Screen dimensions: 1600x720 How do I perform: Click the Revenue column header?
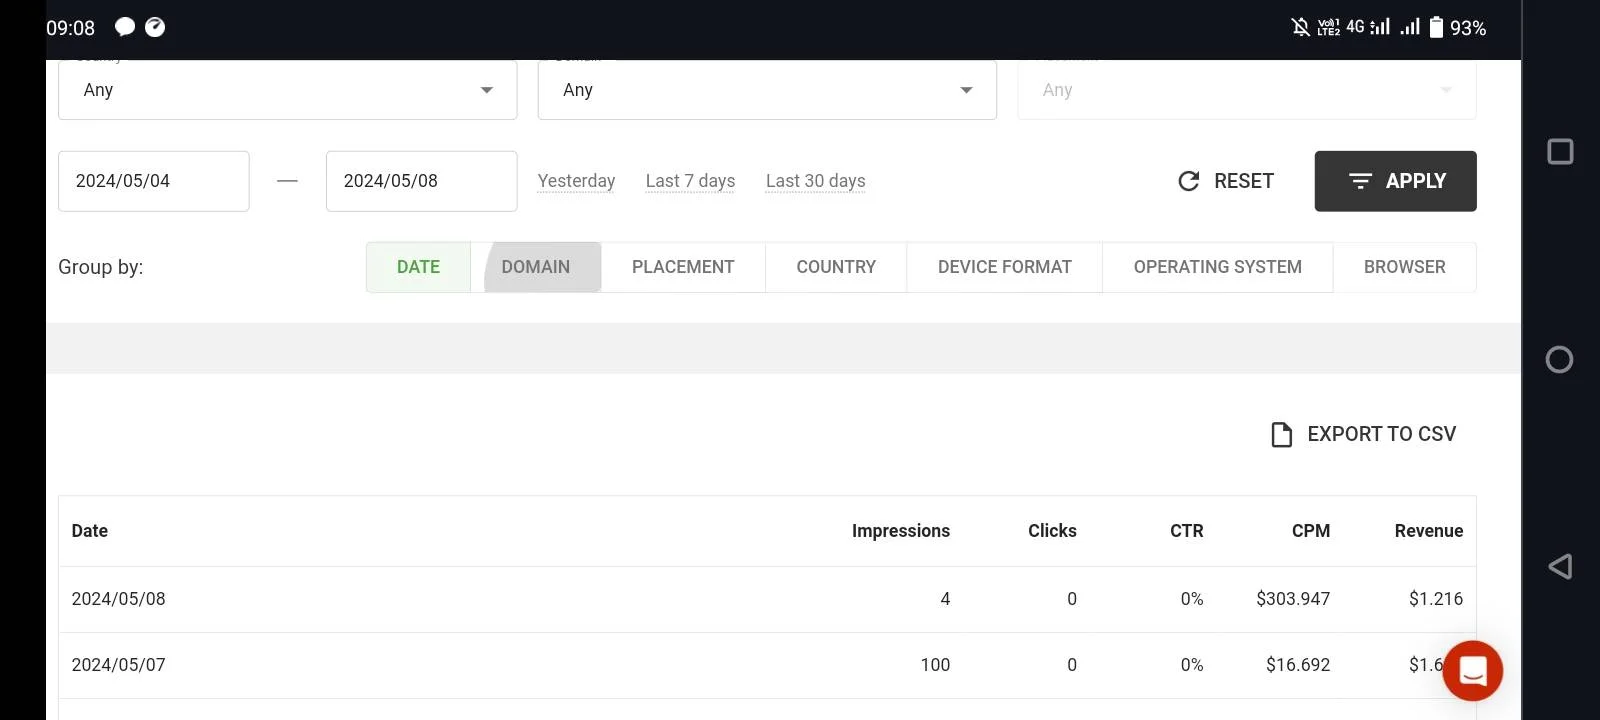coord(1429,531)
